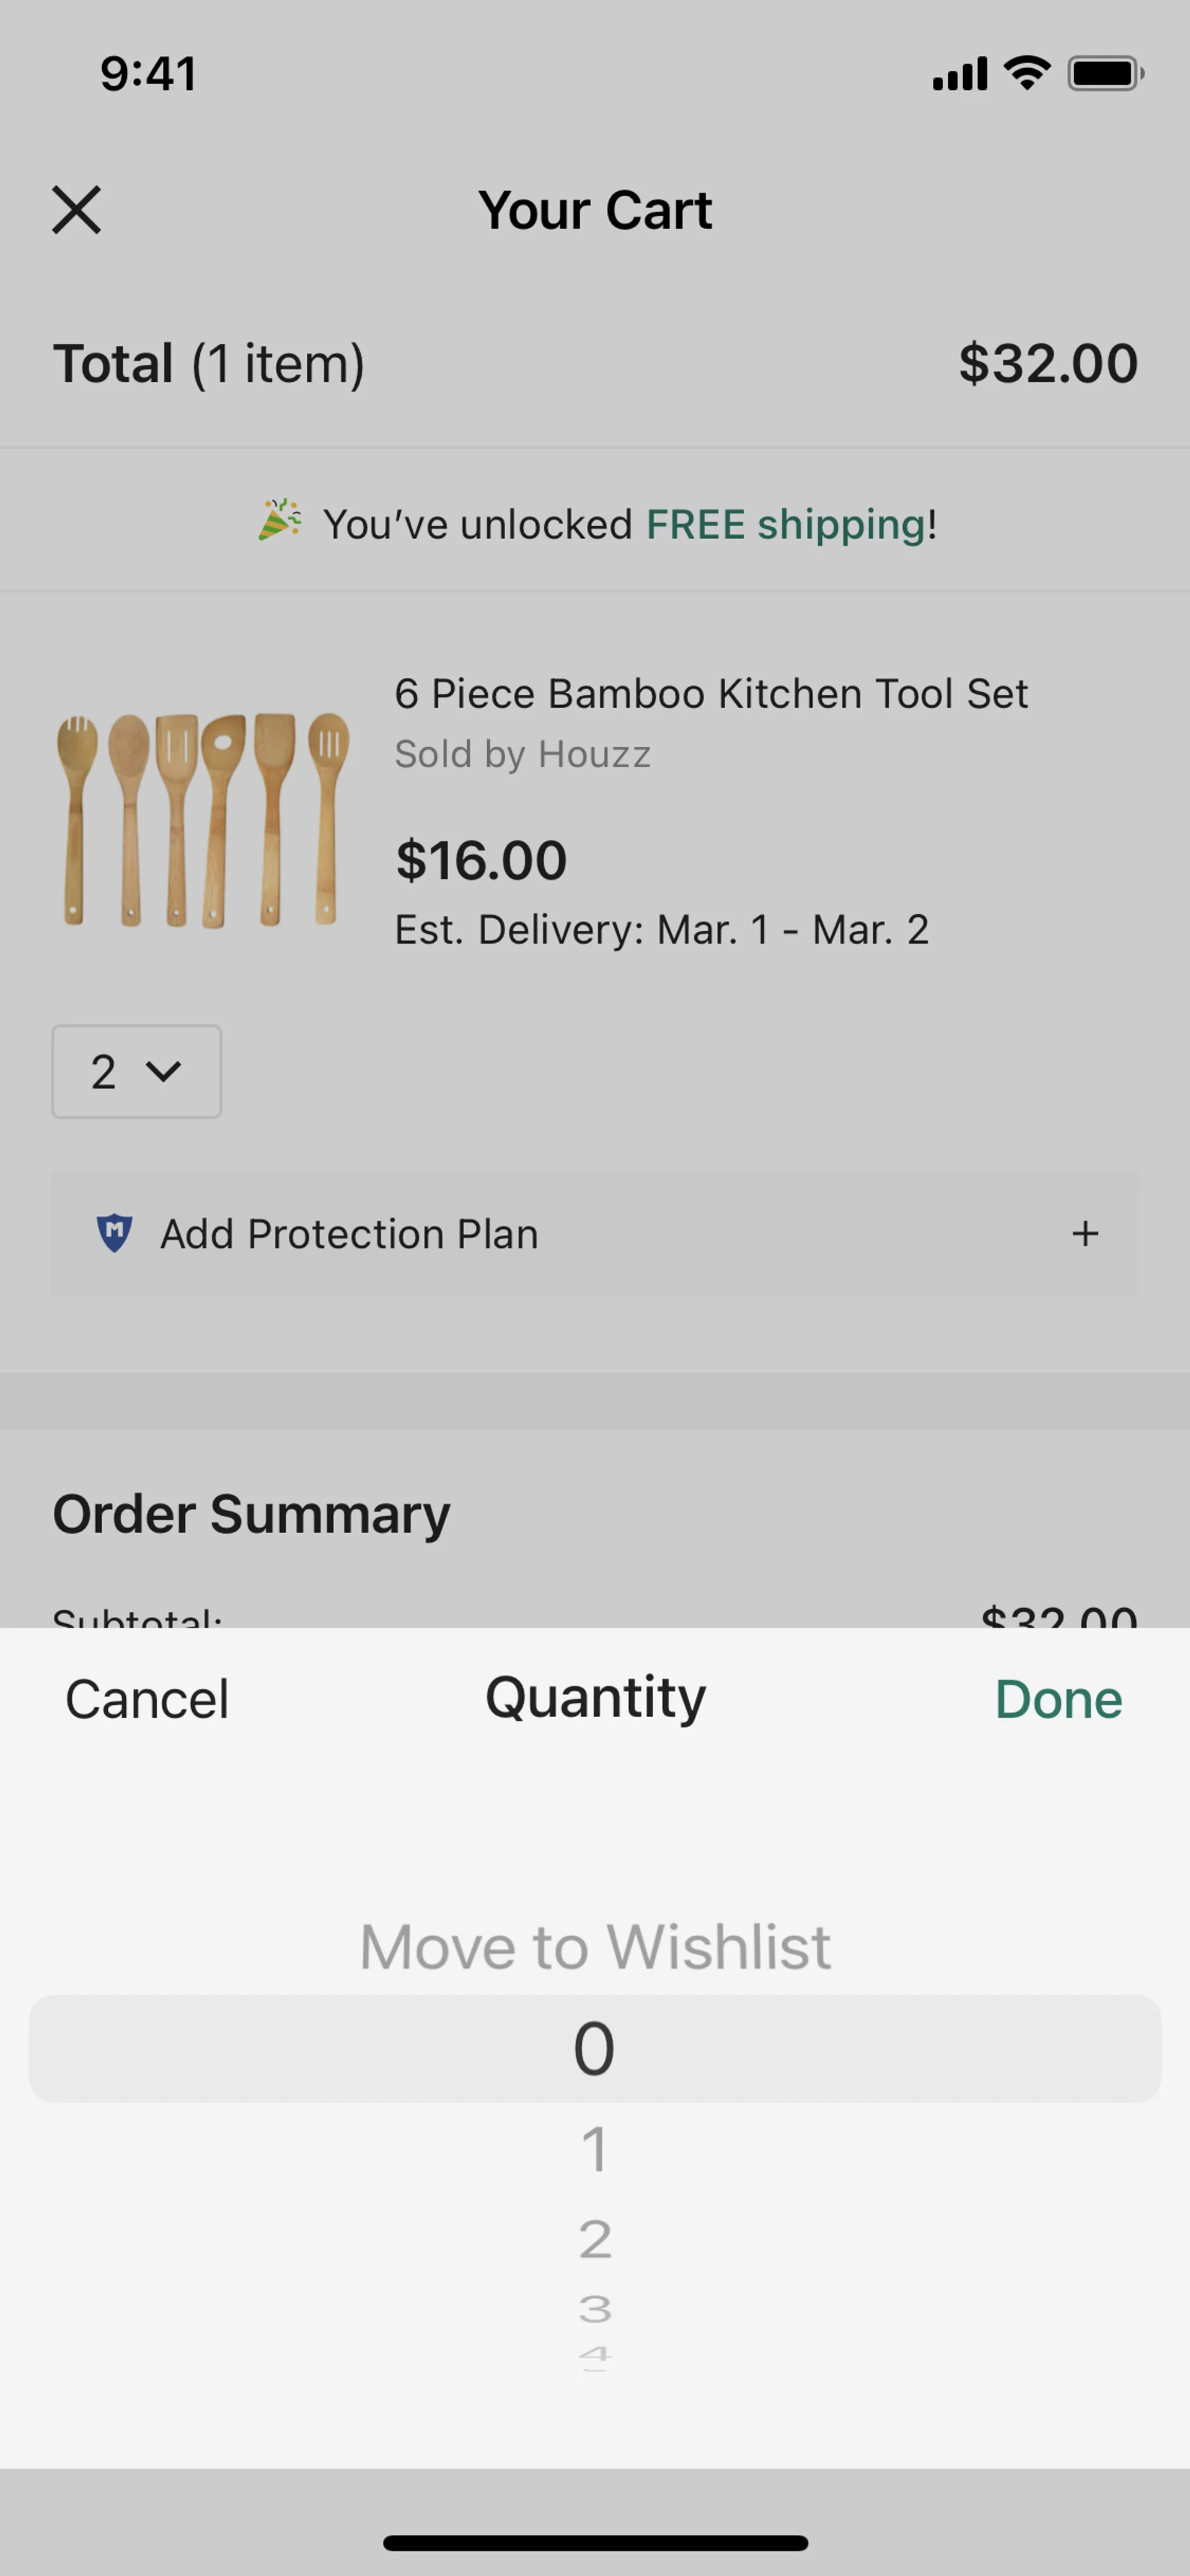This screenshot has width=1190, height=2576.
Task: Tap the Wi-Fi status icon
Action: point(1026,73)
